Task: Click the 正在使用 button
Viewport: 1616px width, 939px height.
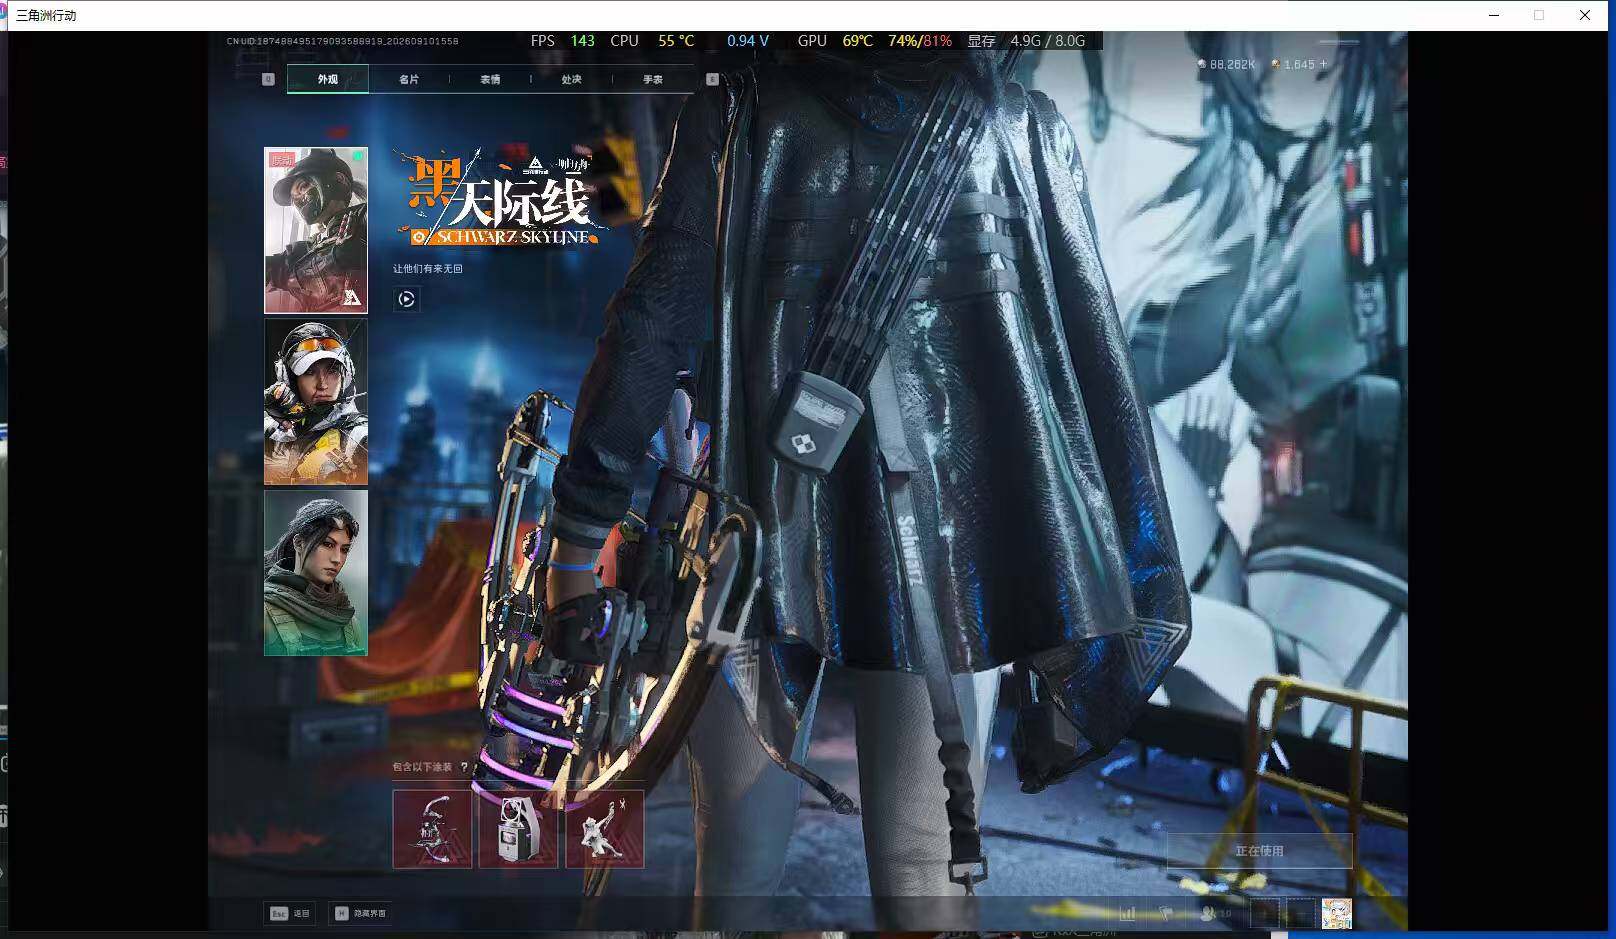Action: [1259, 851]
